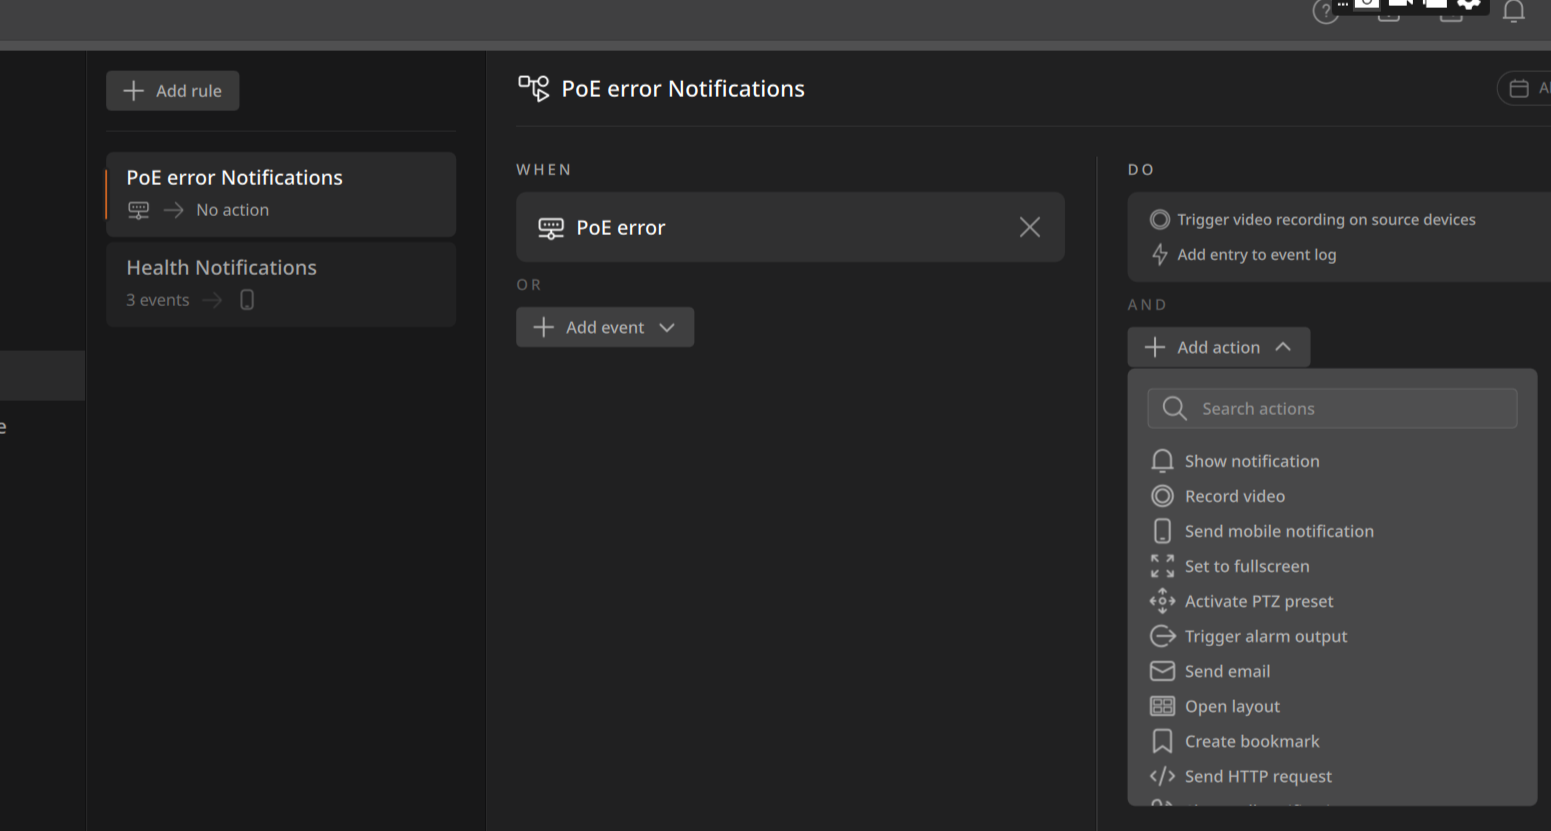Open the notifications bell in the top bar
Viewport: 1551px width, 831px height.
[x=1514, y=11]
